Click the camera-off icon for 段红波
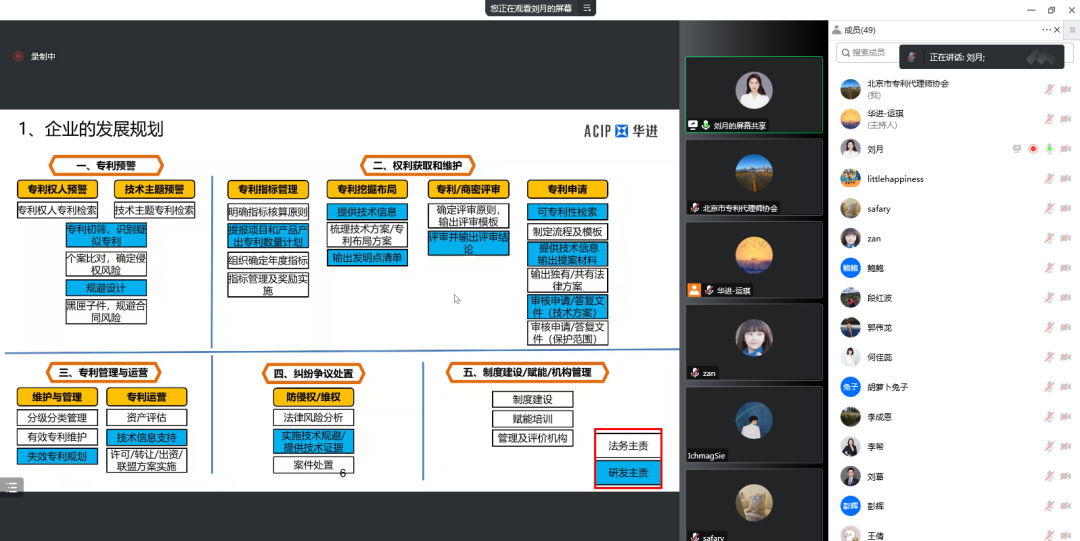 point(1066,298)
